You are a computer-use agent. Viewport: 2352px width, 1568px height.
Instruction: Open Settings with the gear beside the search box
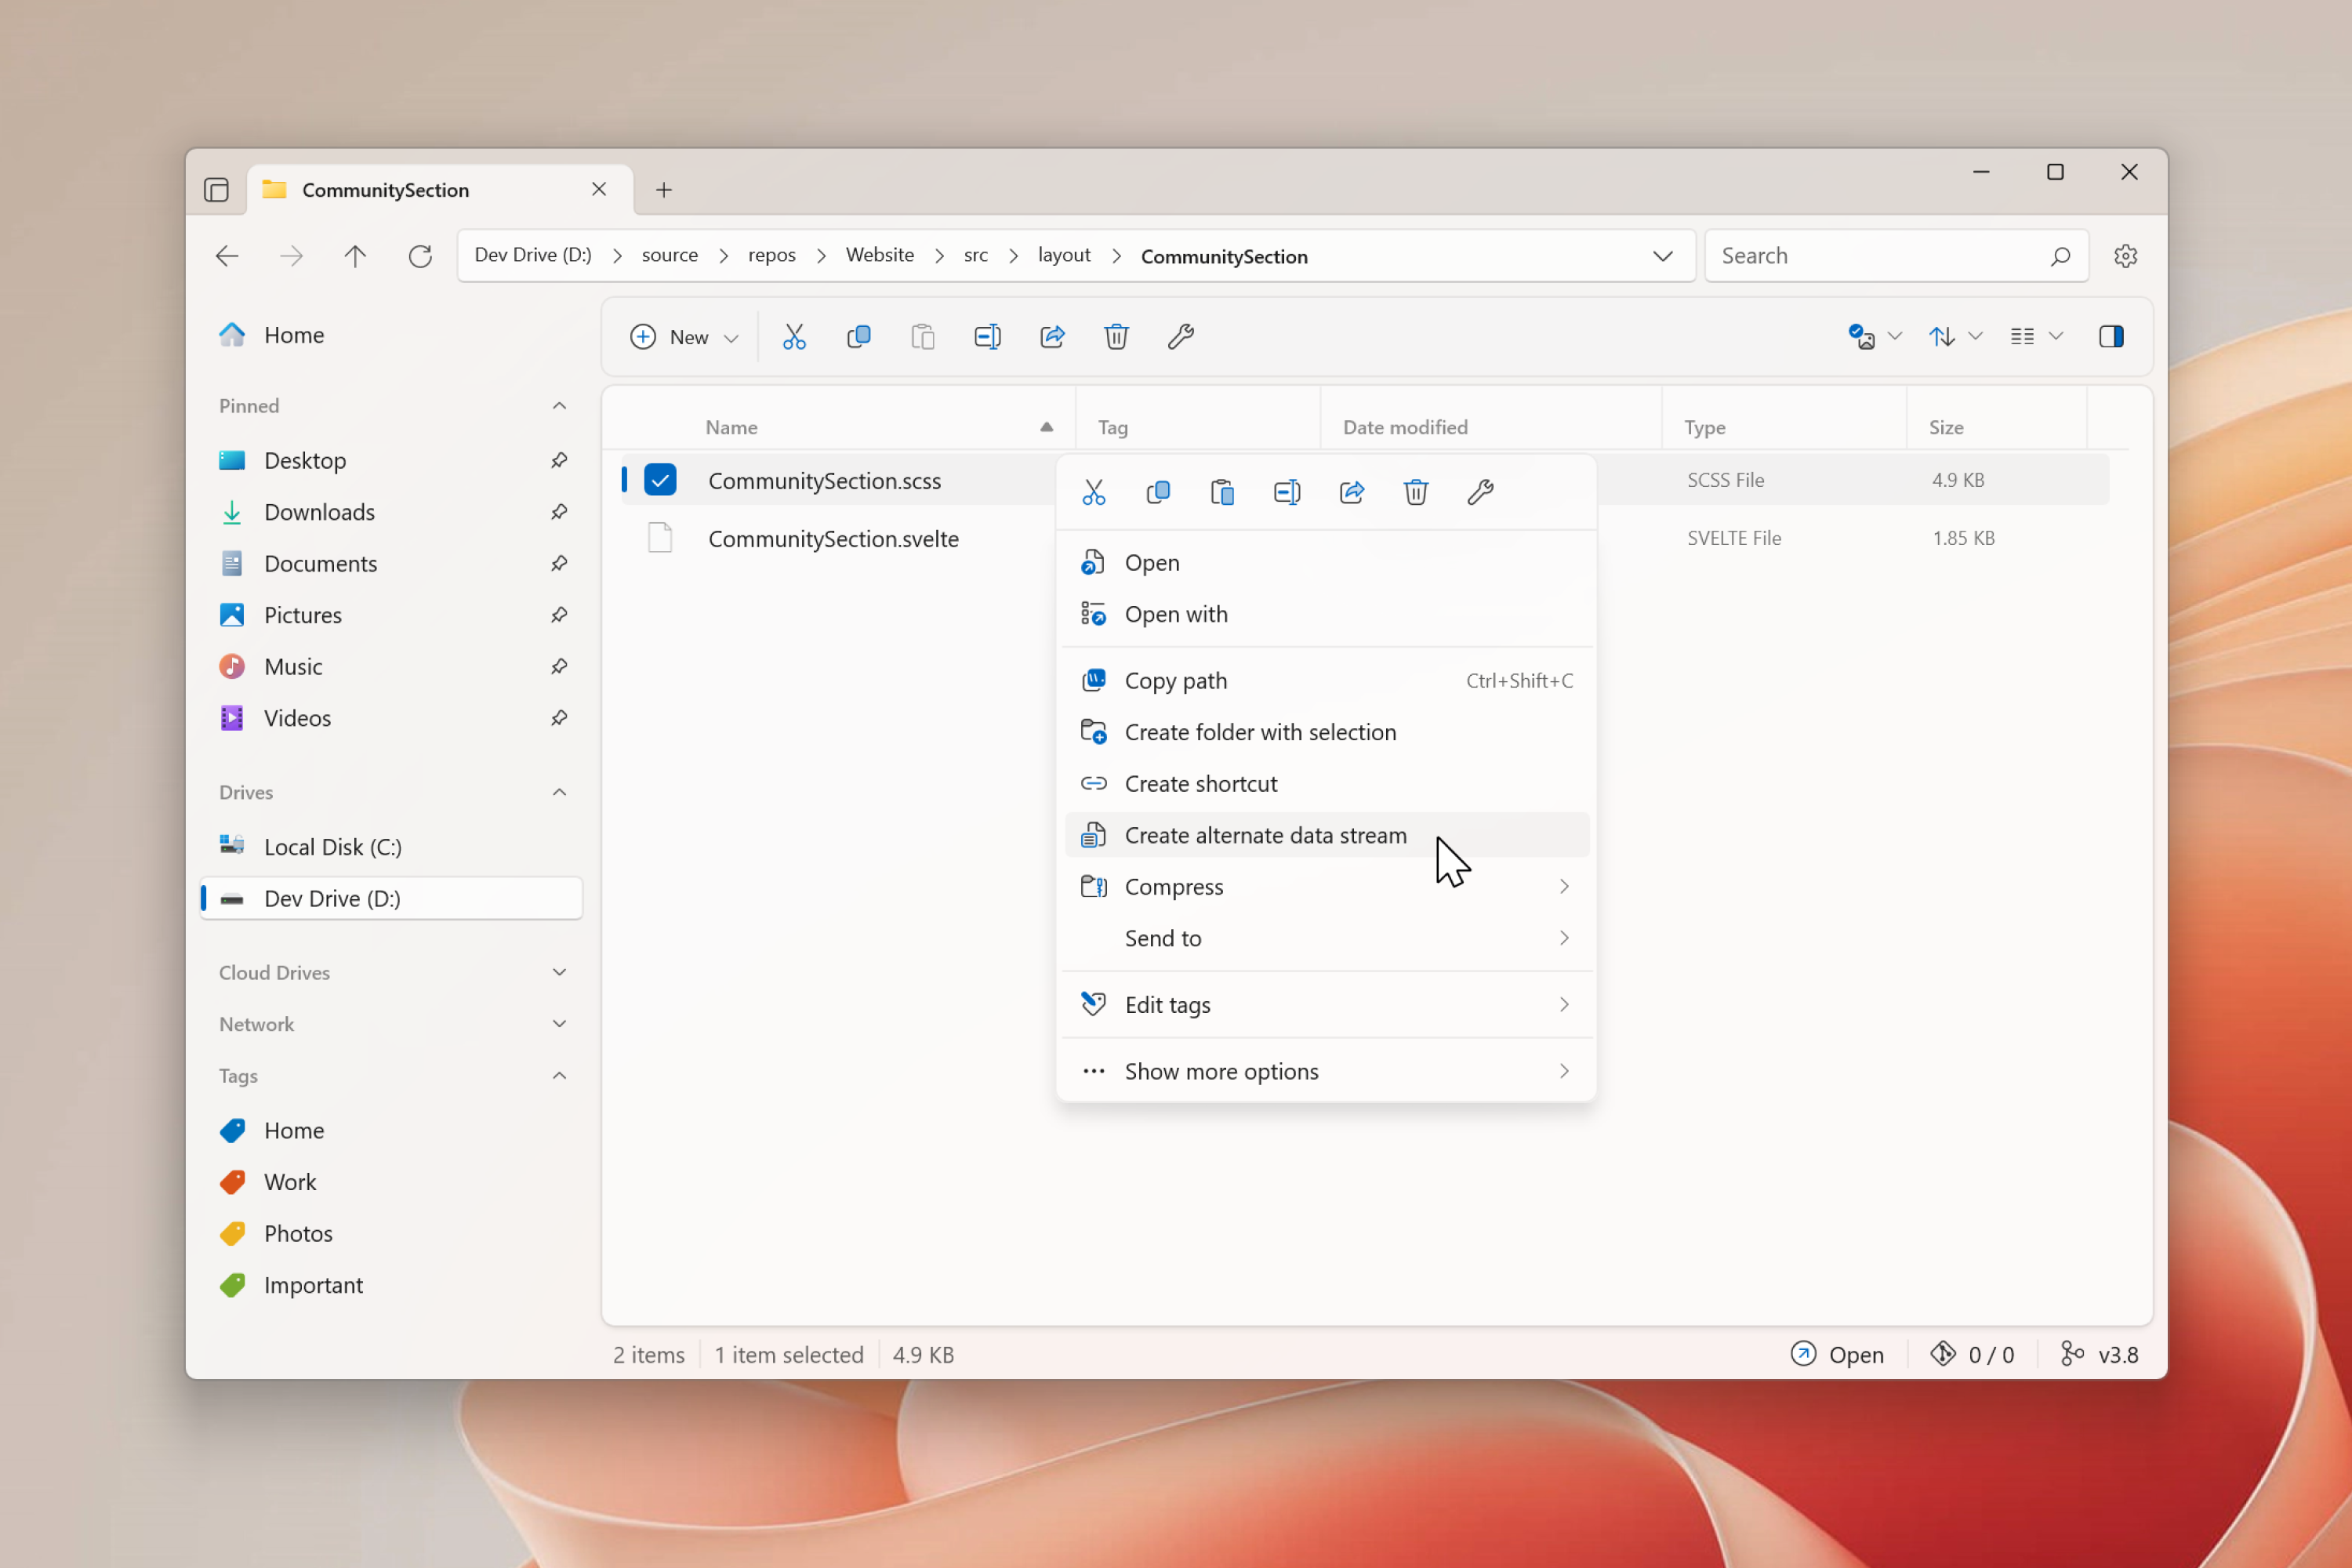pyautogui.click(x=2125, y=255)
